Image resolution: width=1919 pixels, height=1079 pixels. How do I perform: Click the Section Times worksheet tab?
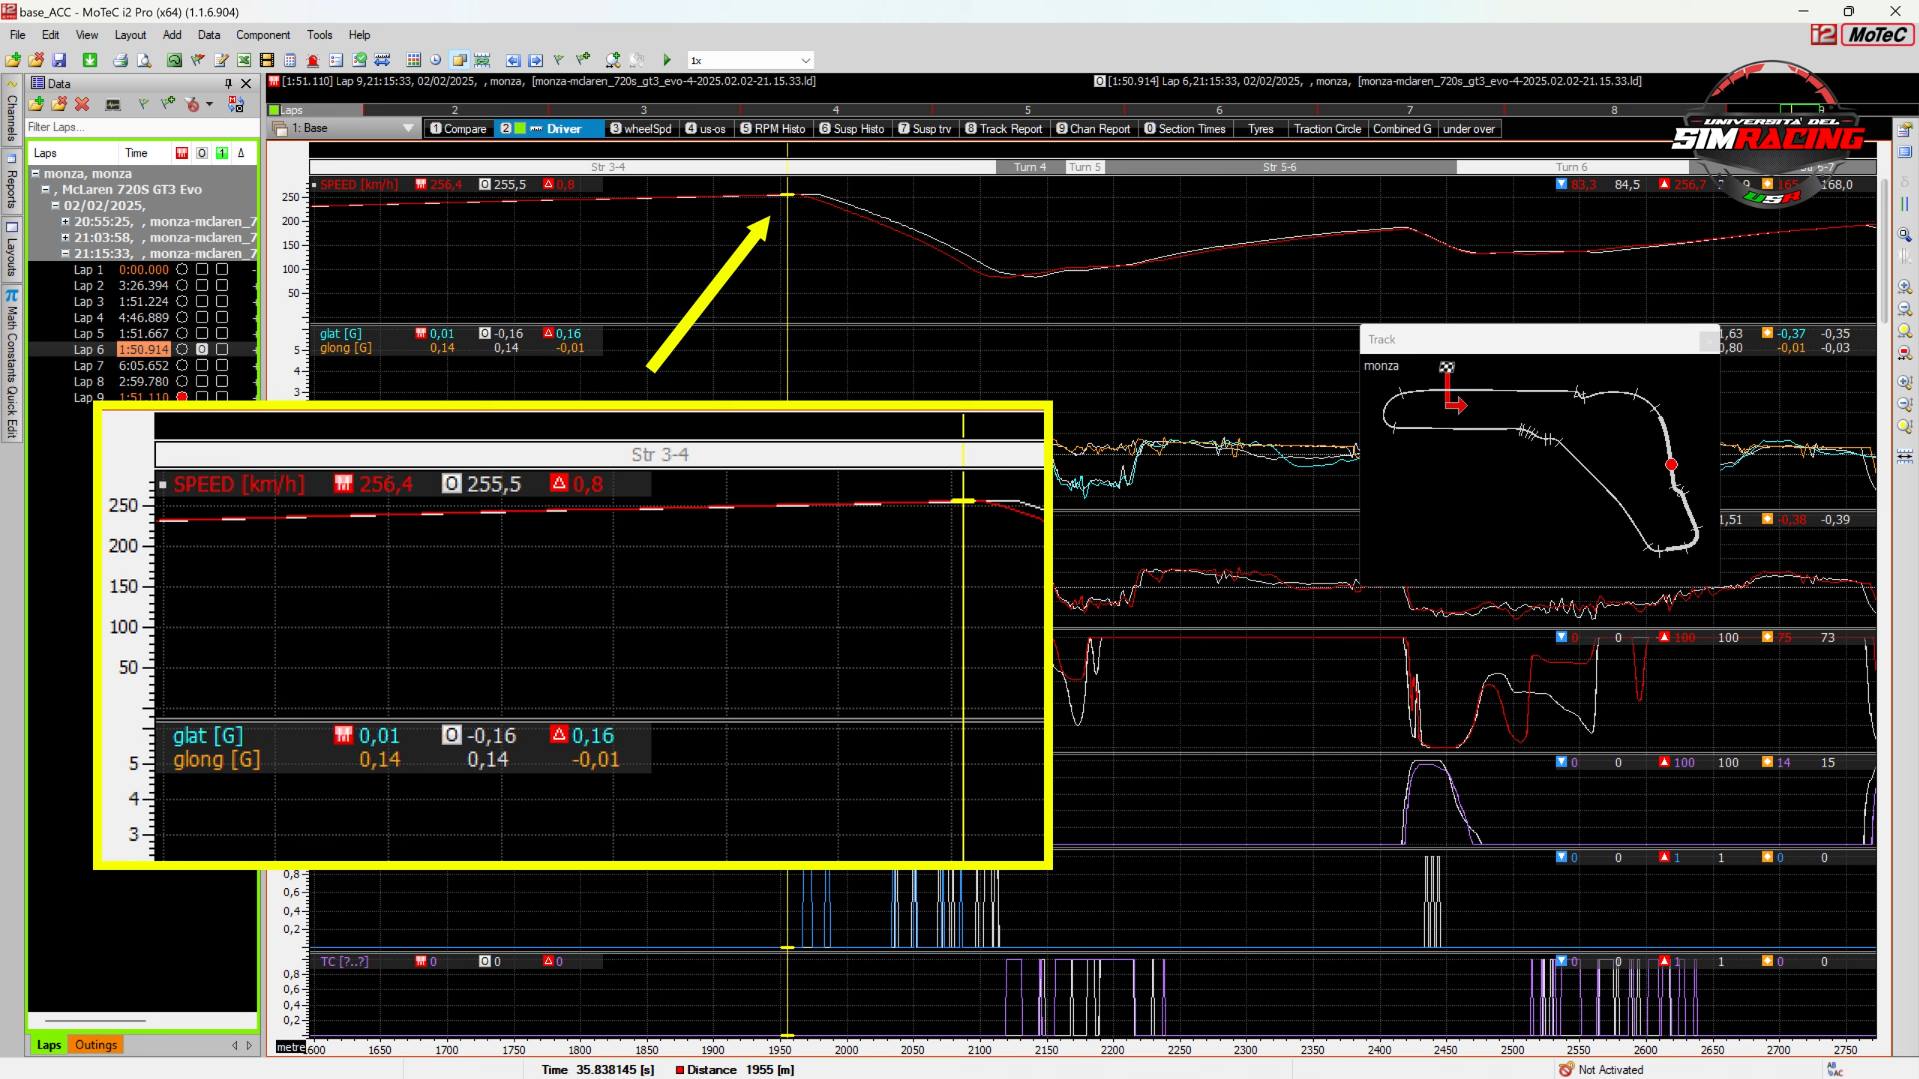[1185, 129]
